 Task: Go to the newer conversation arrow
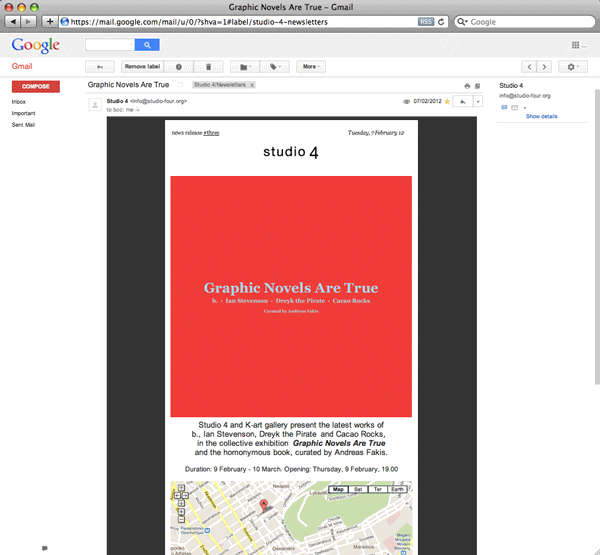click(529, 67)
